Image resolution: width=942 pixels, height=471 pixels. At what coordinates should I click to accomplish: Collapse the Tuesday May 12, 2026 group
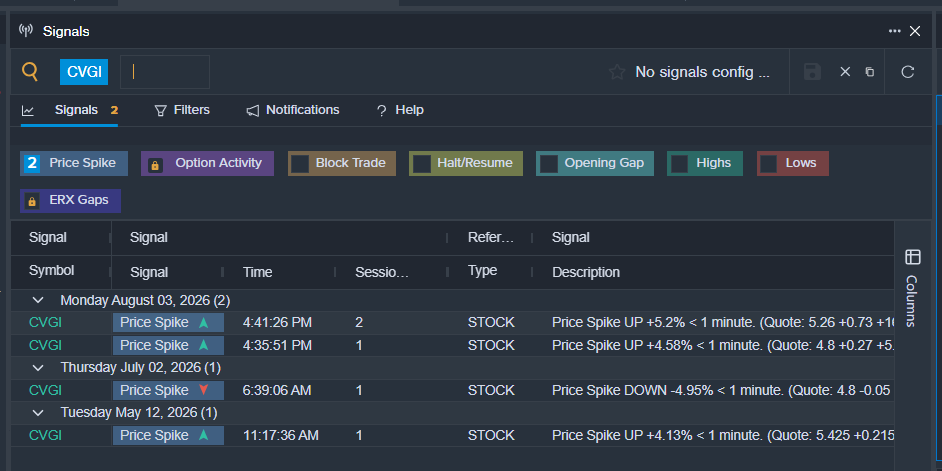coord(38,413)
